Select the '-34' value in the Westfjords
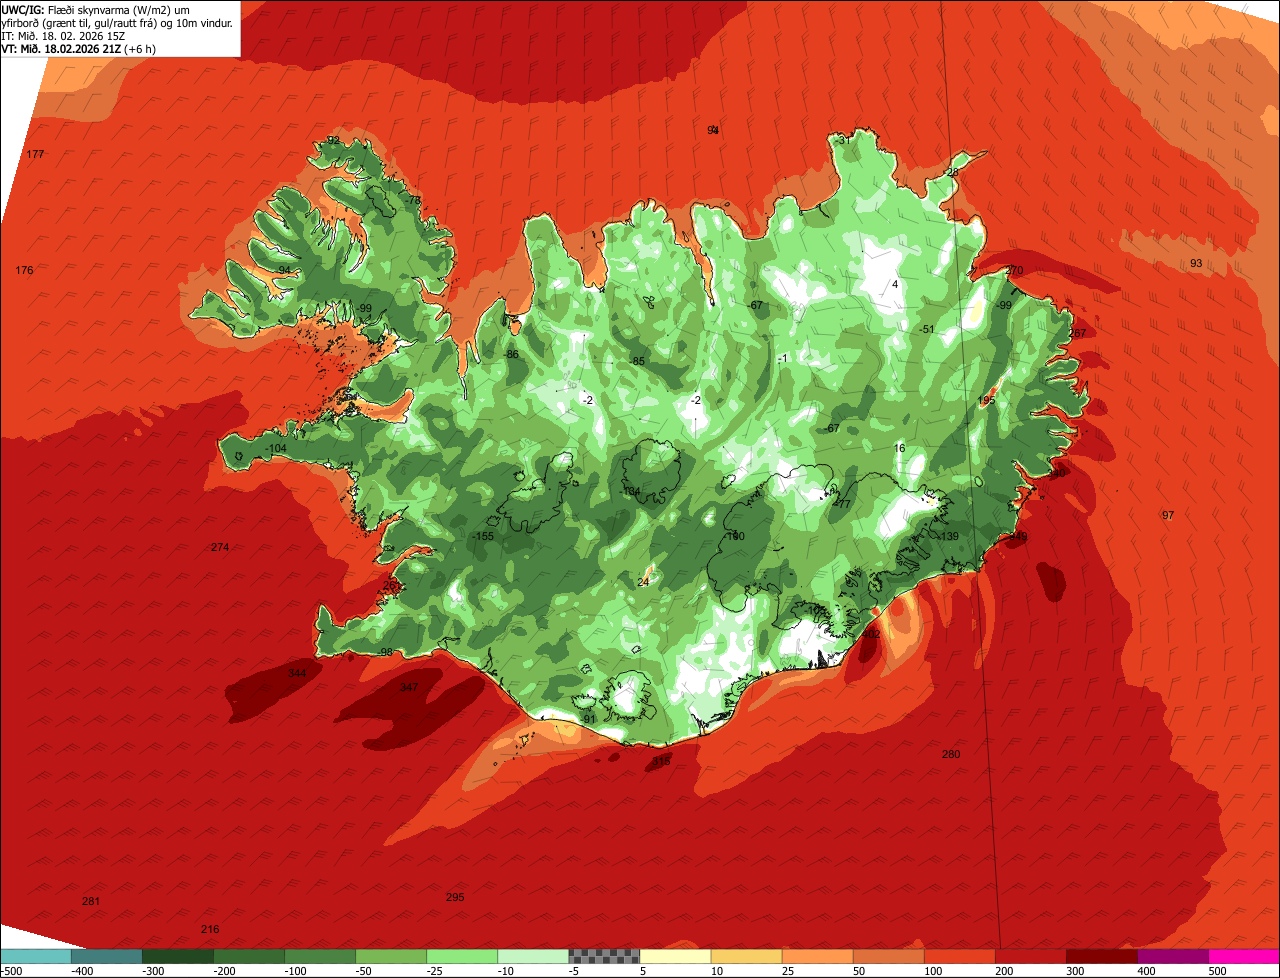The width and height of the screenshot is (1280, 978). [283, 270]
